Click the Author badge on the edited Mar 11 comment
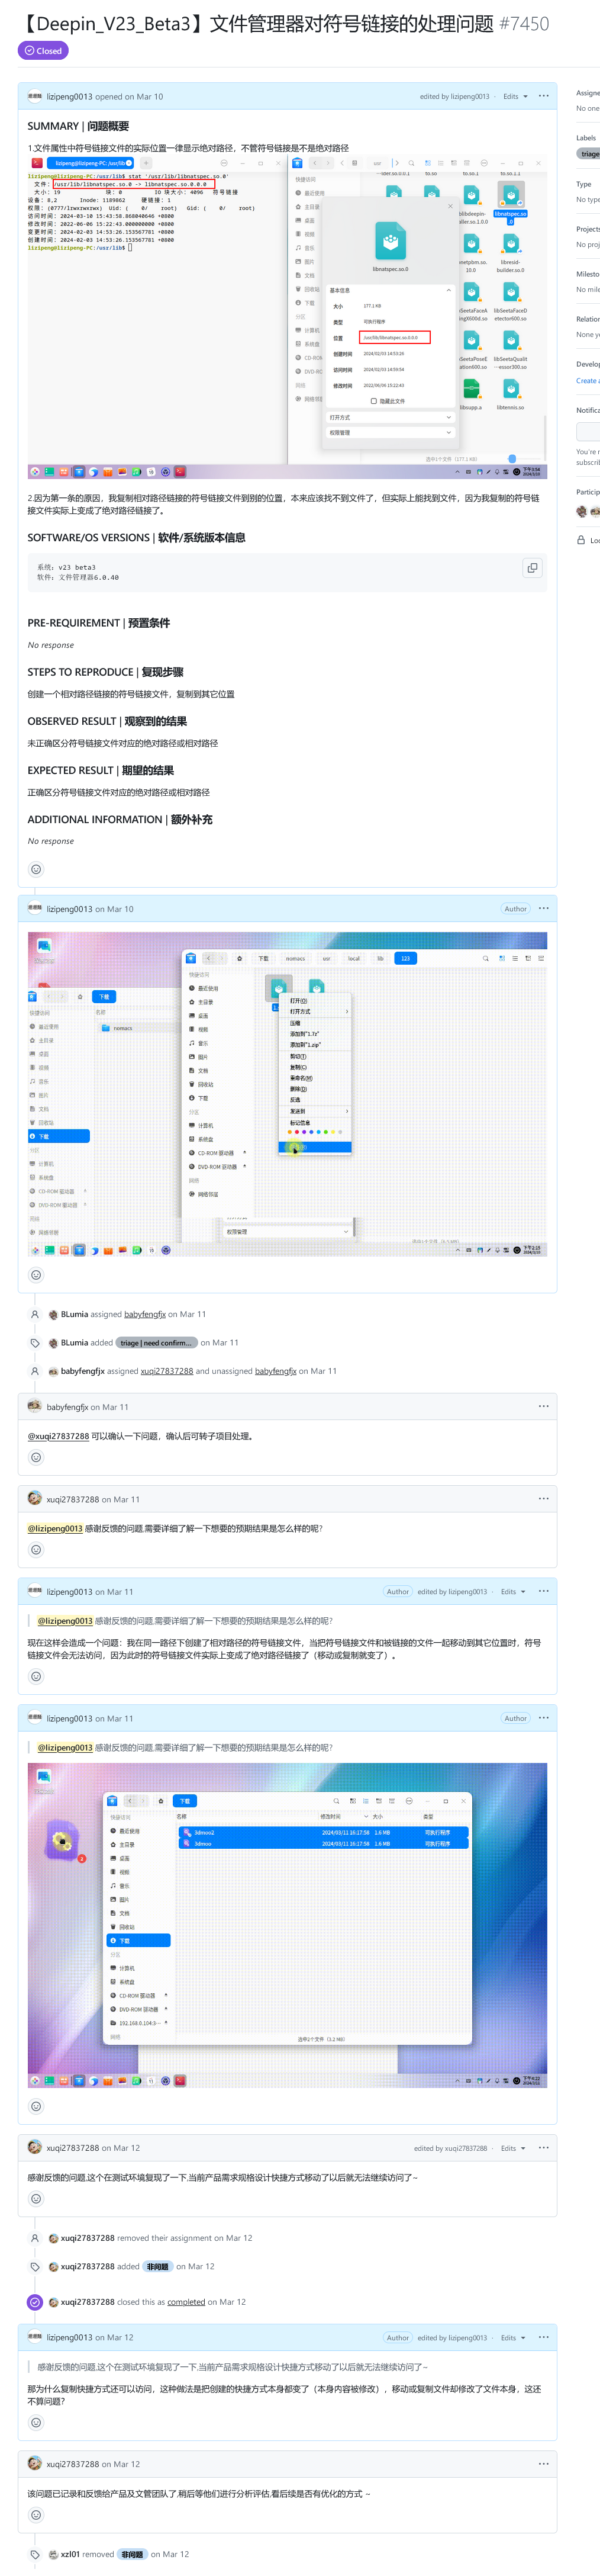The height and width of the screenshot is (2576, 600). coord(398,1592)
